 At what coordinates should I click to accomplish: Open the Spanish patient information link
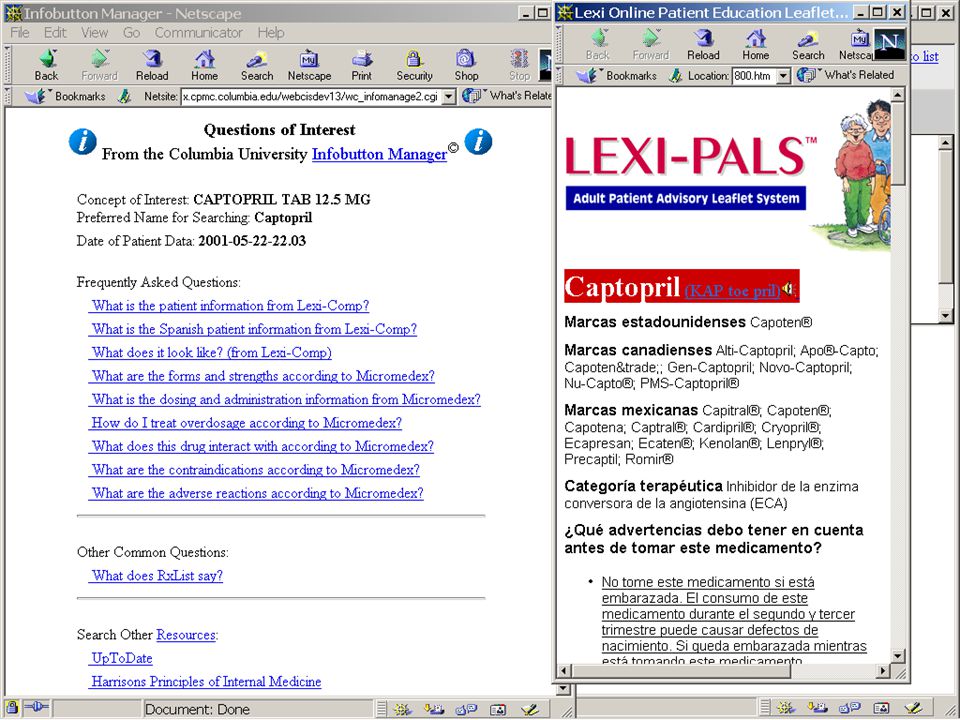253,329
